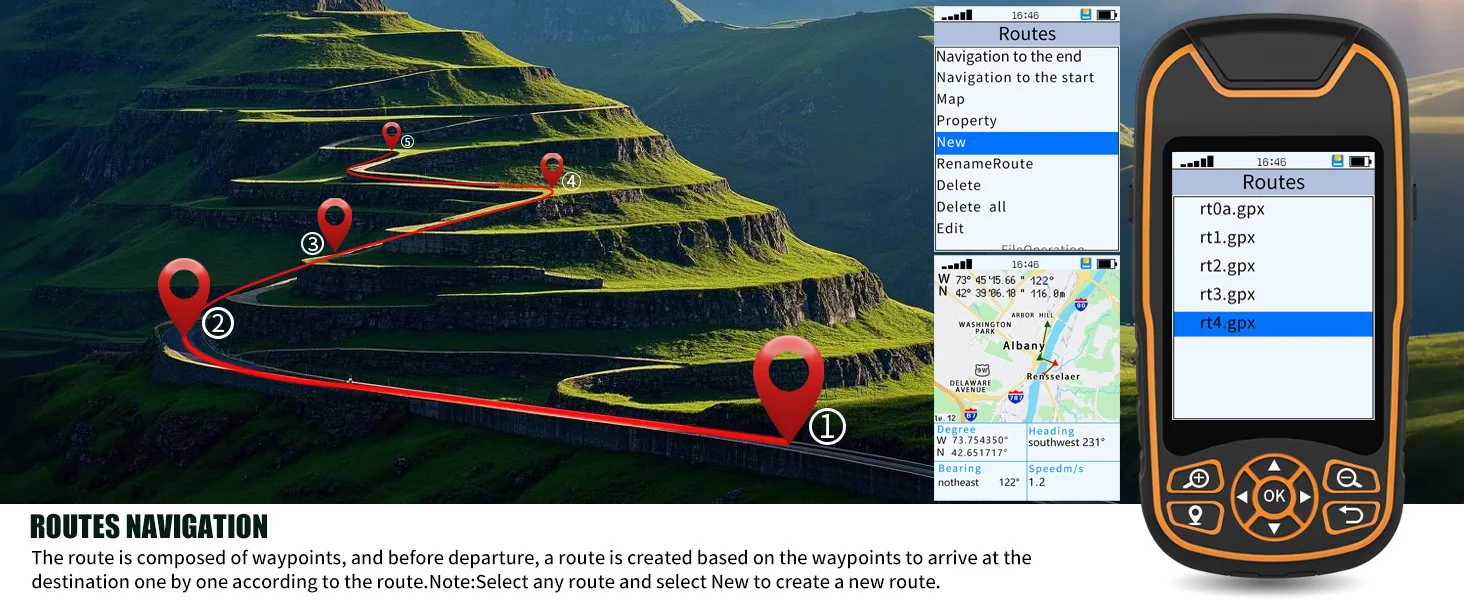This screenshot has width=1464, height=600.
Task: Click the Delaware Avenue label on the map
Action: click(970, 386)
